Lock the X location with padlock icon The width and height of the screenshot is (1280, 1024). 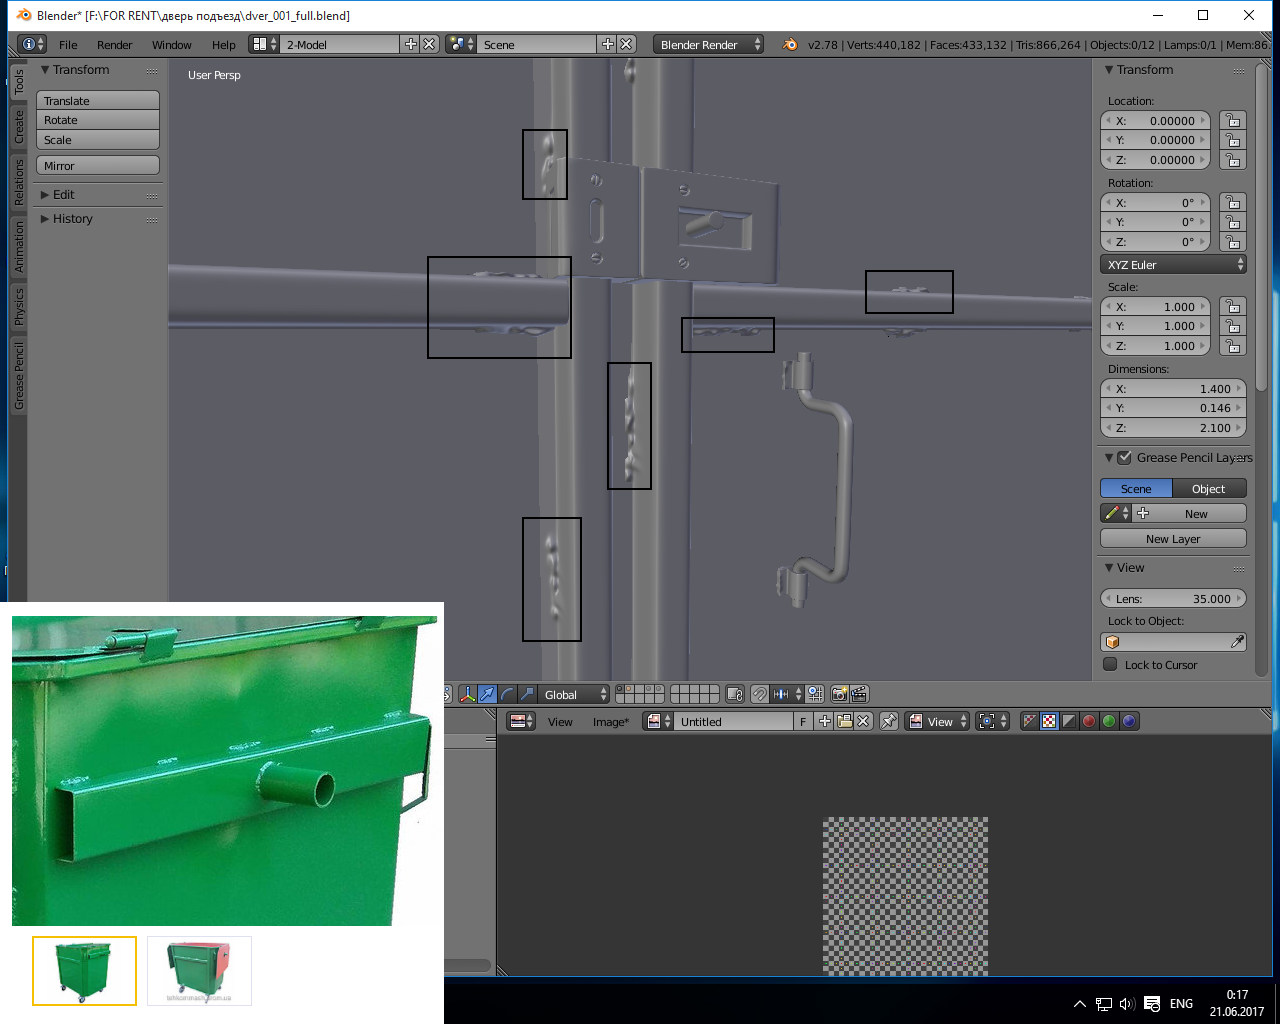click(x=1232, y=121)
